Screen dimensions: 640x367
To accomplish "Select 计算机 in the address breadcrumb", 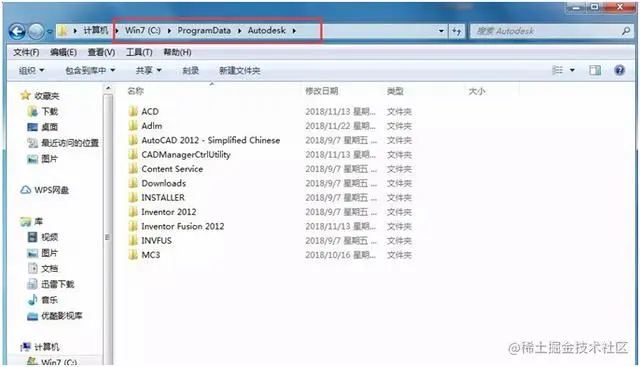I will pyautogui.click(x=96, y=30).
